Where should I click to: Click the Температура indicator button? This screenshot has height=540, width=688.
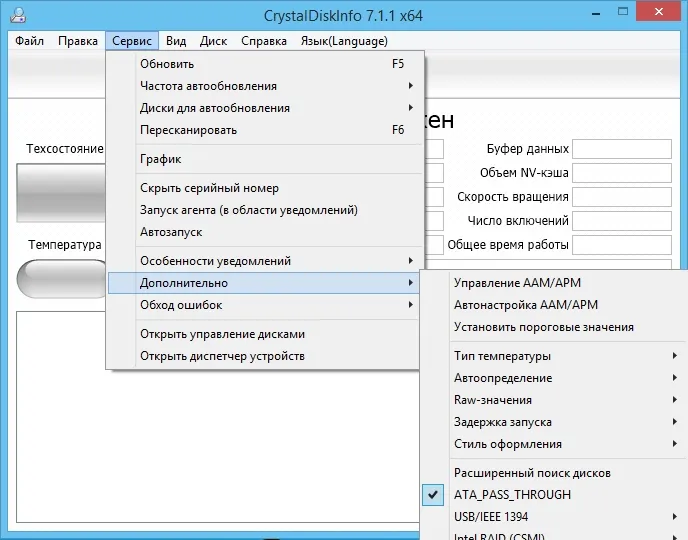pyautogui.click(x=62, y=279)
